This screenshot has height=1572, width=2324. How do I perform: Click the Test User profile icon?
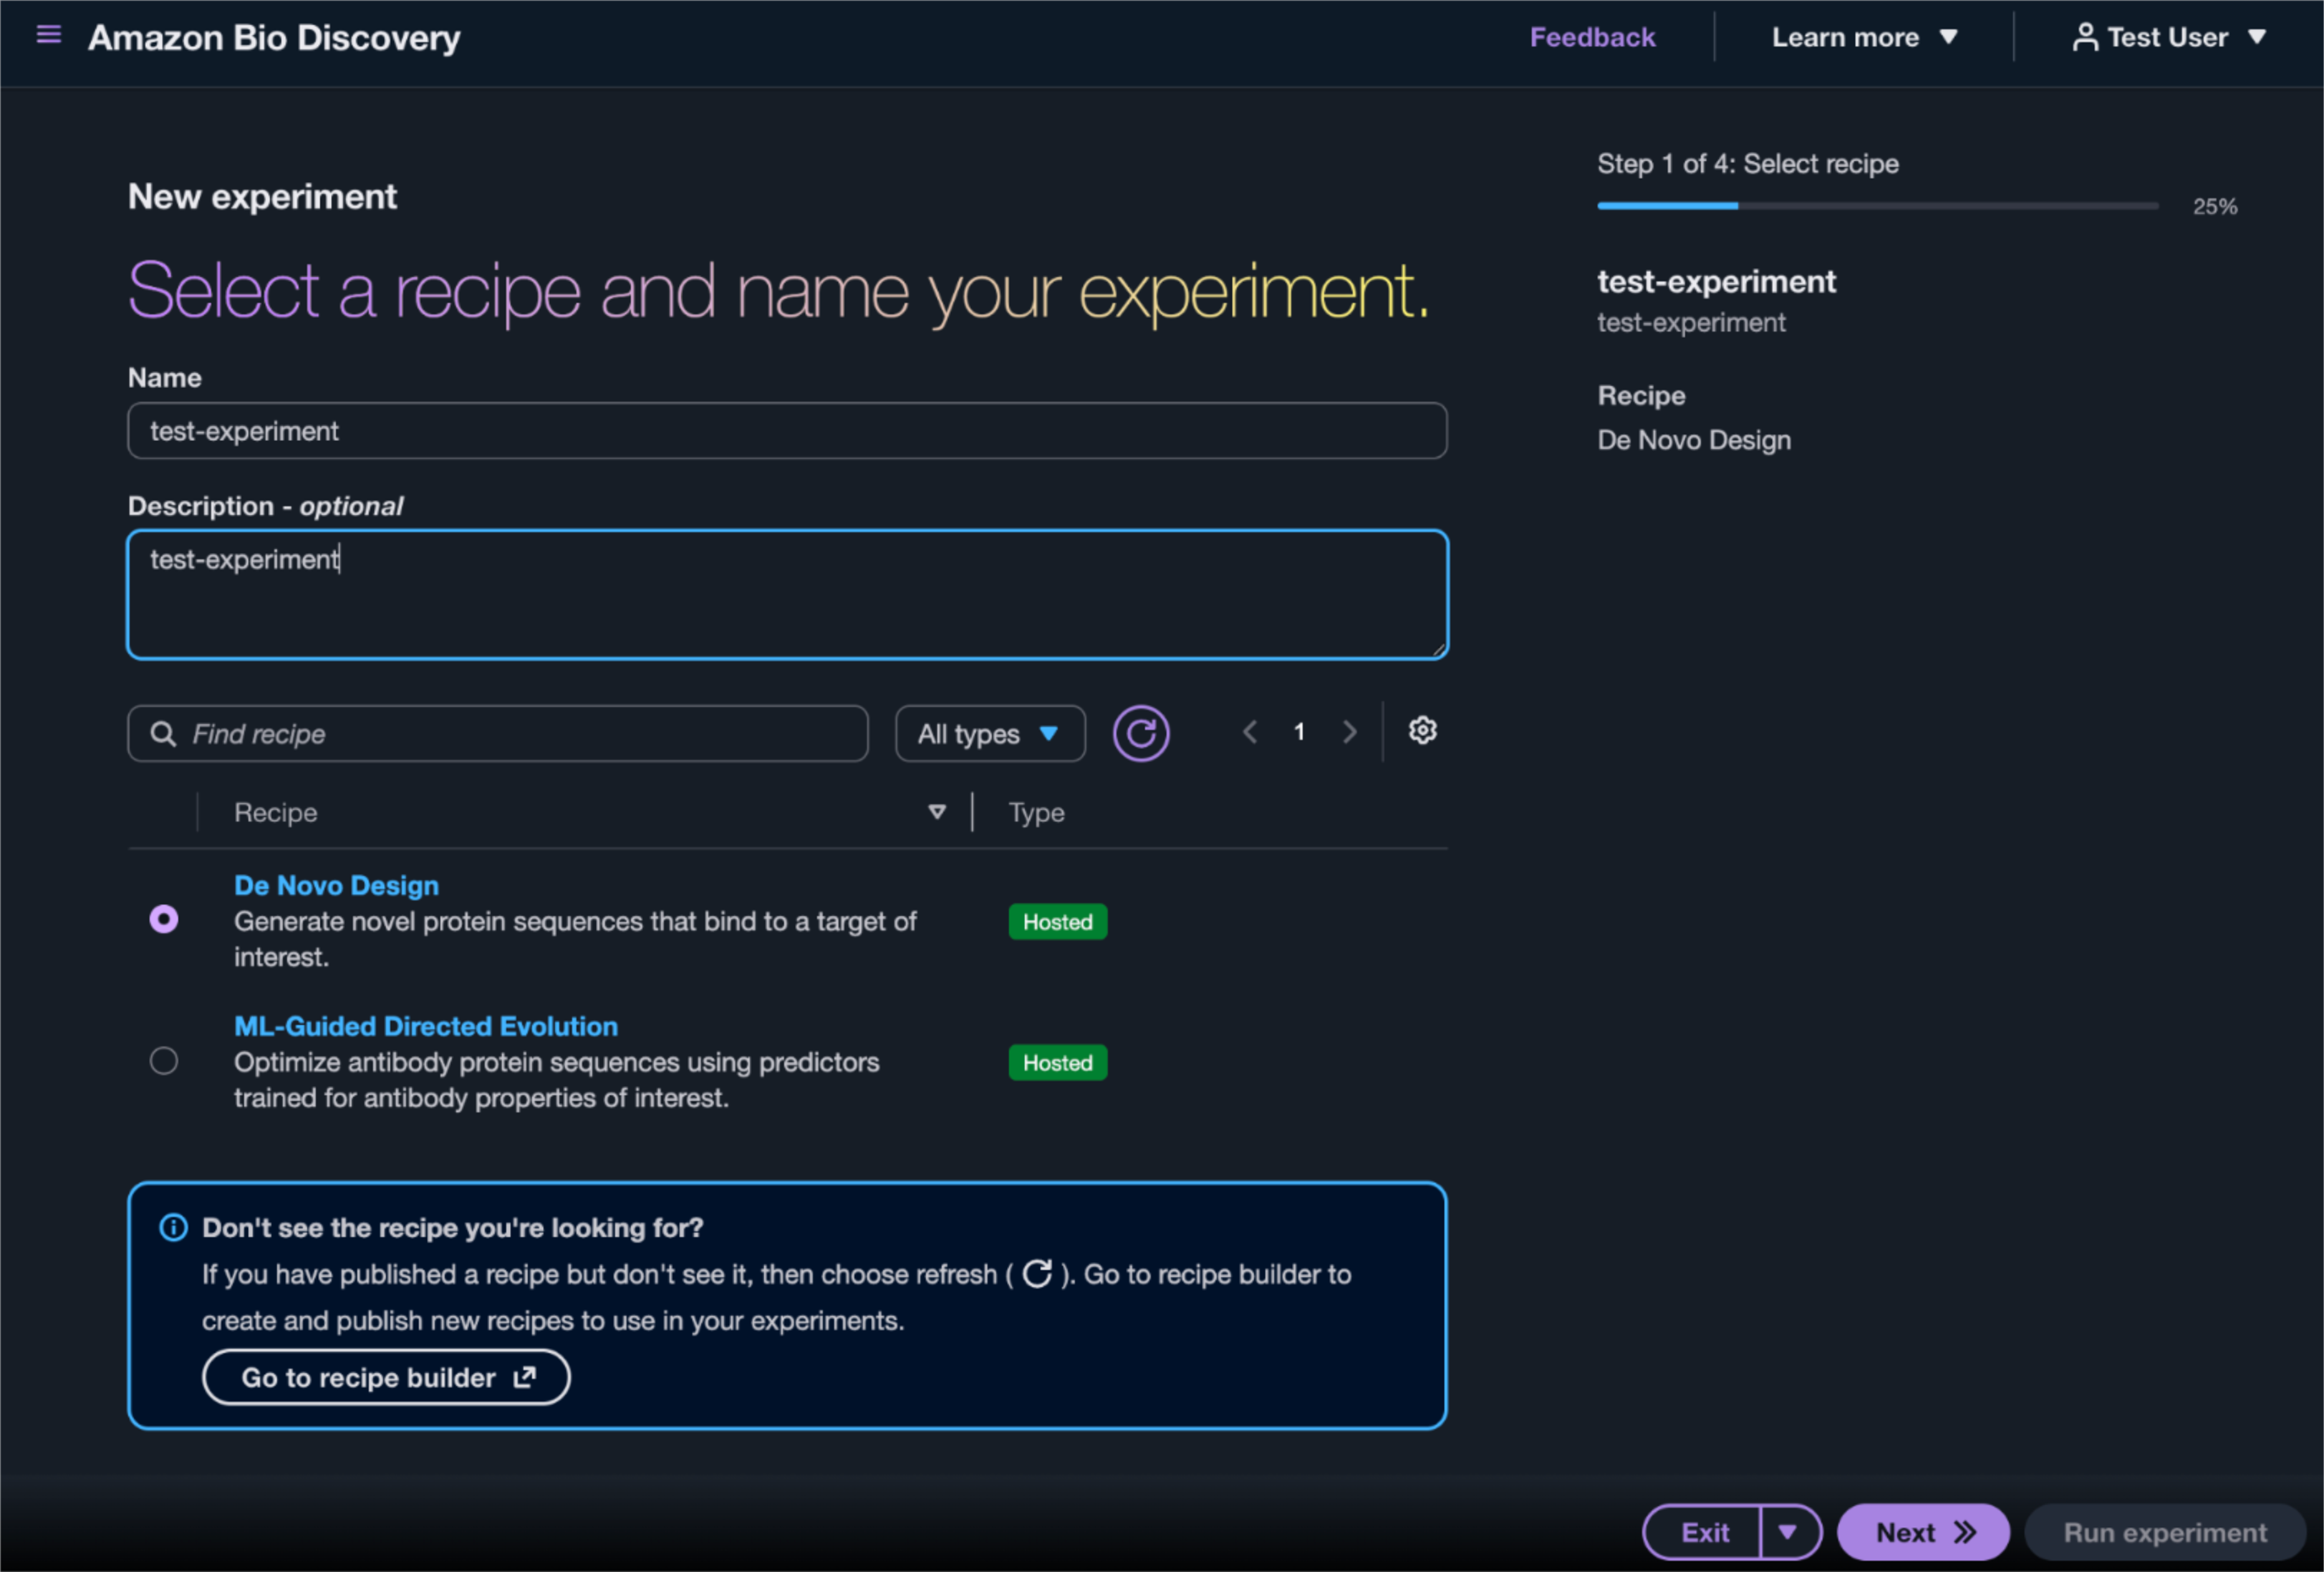tap(2085, 37)
